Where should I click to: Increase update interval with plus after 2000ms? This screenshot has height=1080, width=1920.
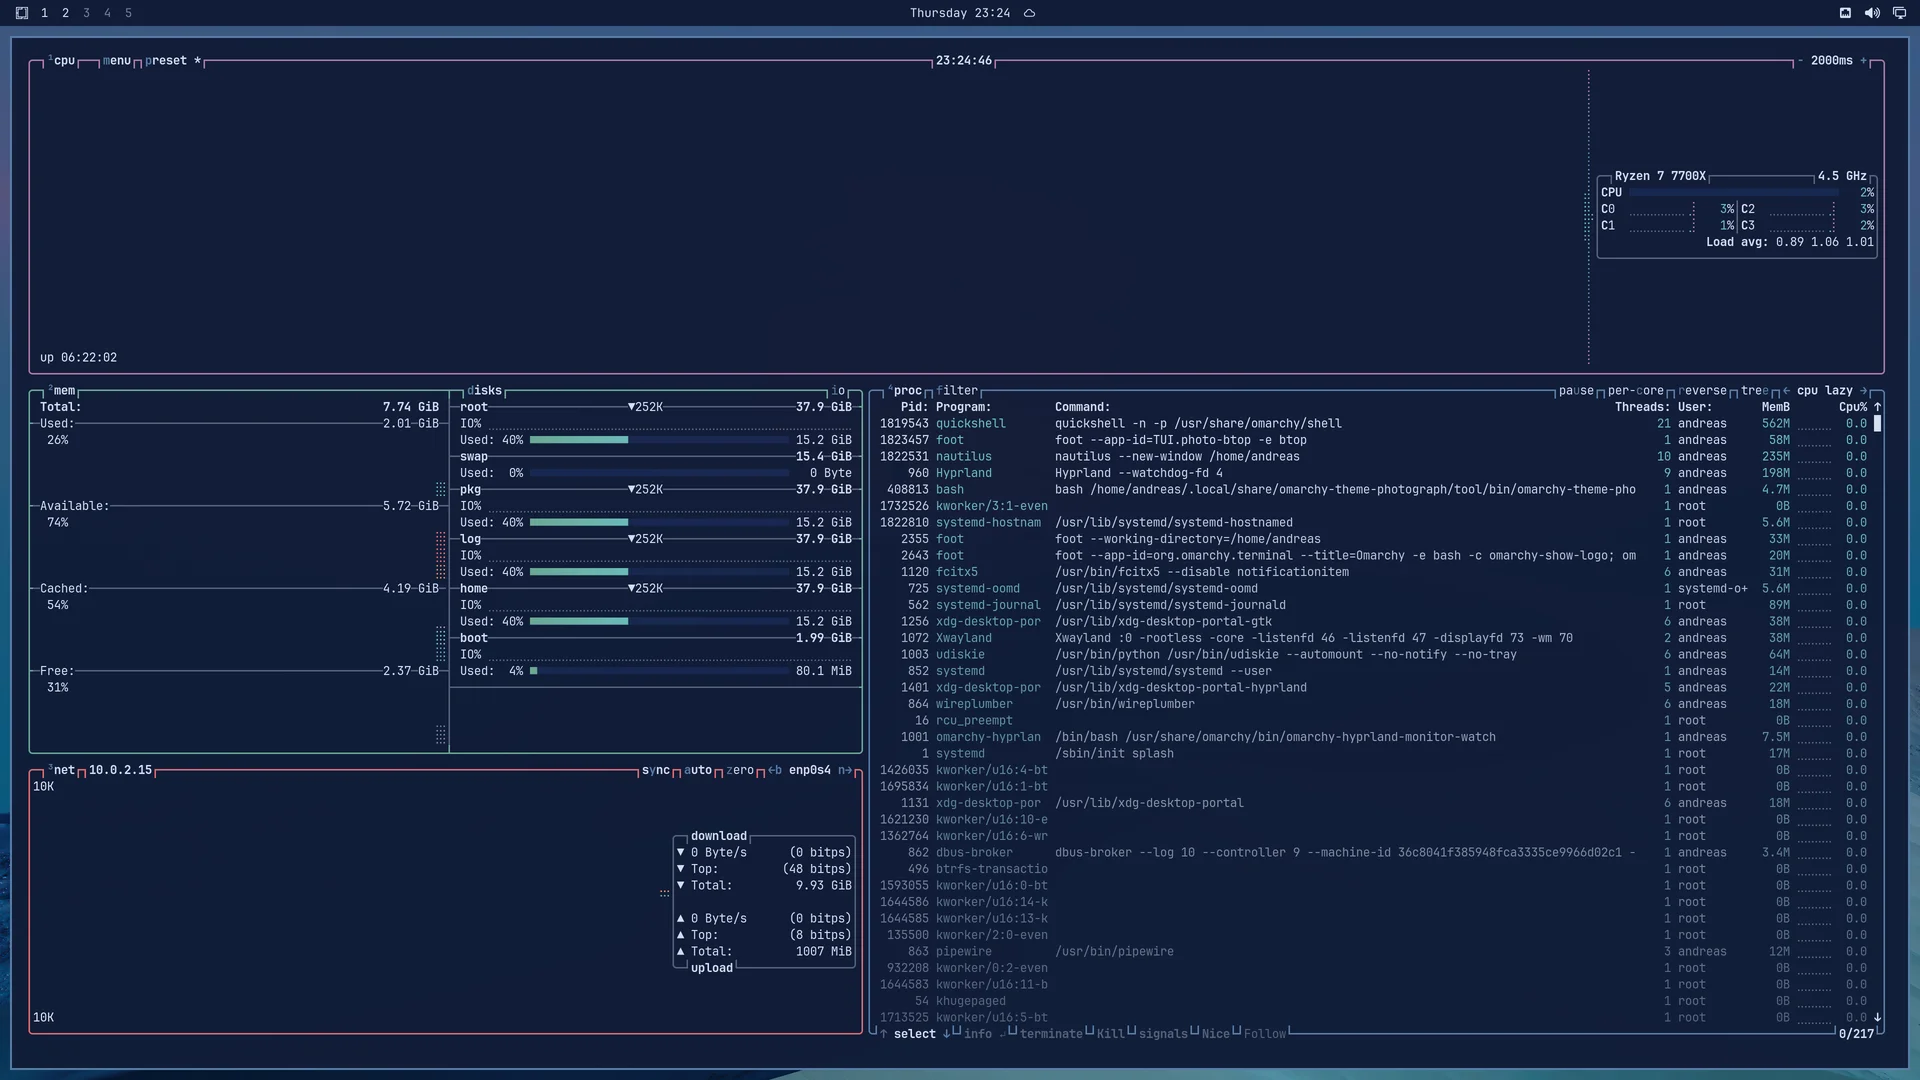click(1864, 61)
